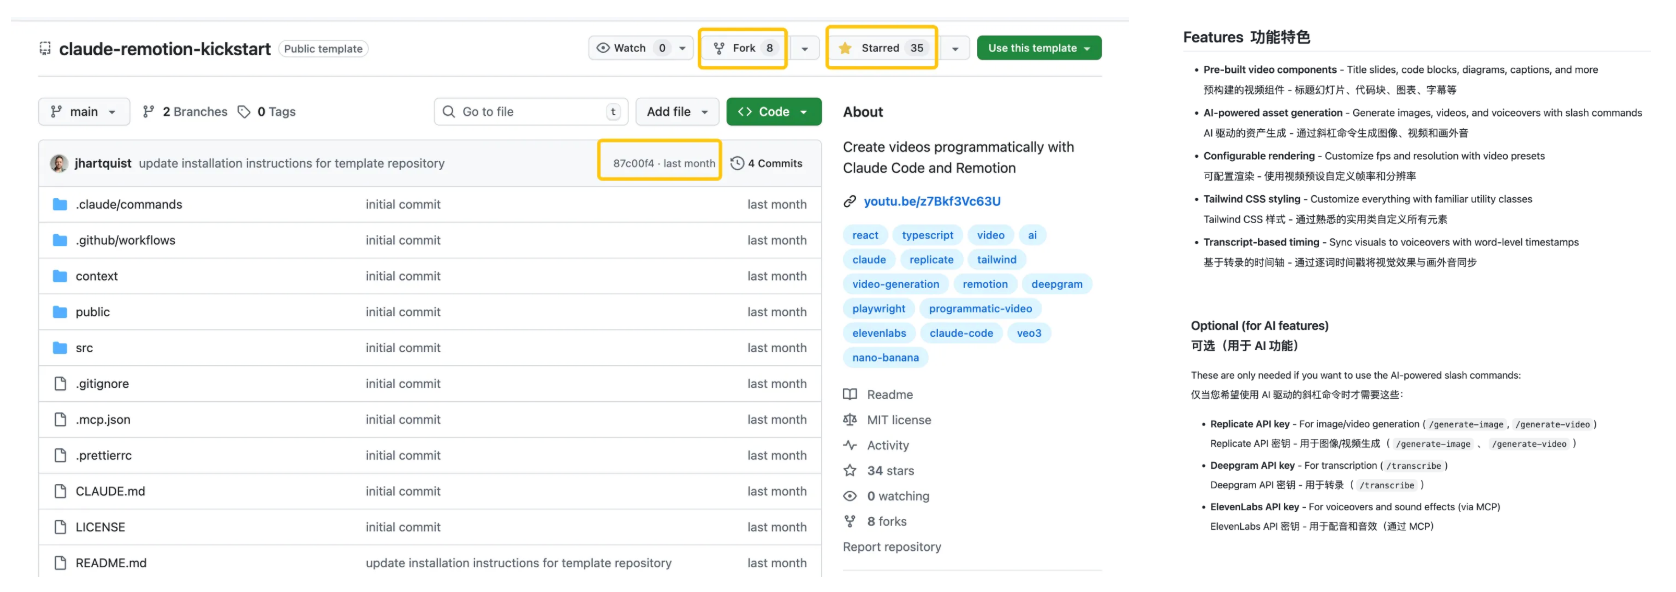Open the Add file dropdown

(678, 112)
